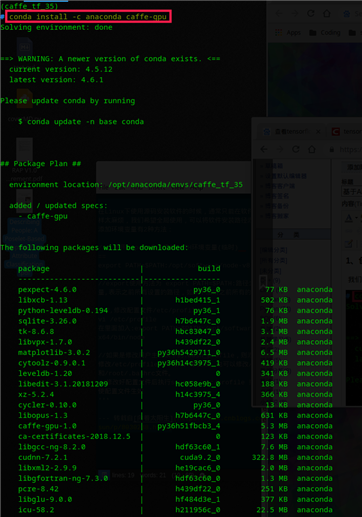362x517 pixels.
Task: Click the 'package' column header
Action: click(x=34, y=269)
